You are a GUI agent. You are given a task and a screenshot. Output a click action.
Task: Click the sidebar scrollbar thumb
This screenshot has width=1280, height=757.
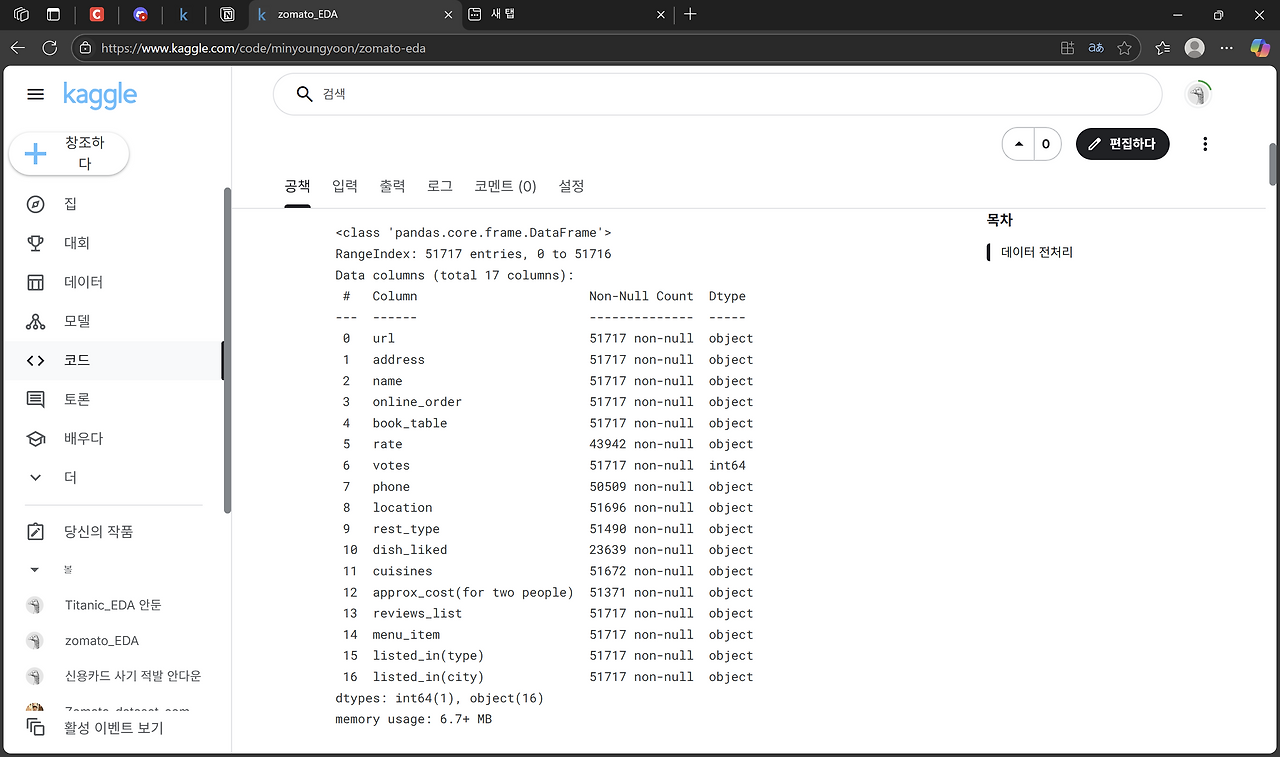point(227,350)
